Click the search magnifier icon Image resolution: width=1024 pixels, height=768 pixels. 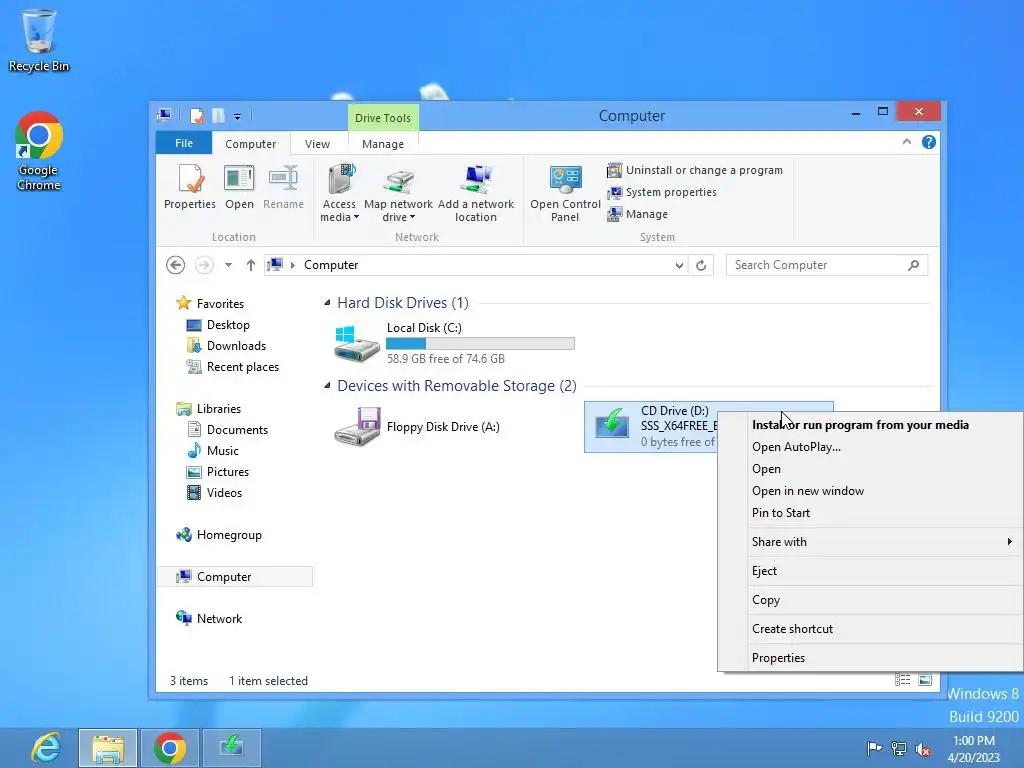(914, 264)
